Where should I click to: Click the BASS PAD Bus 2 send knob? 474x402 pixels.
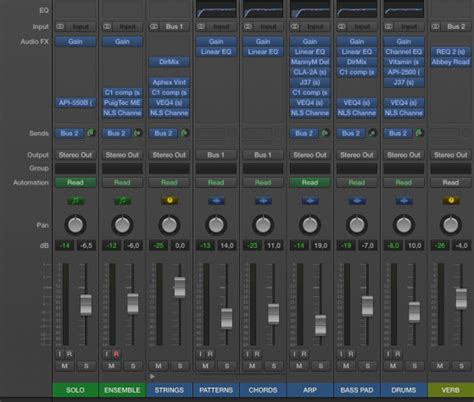[373, 133]
